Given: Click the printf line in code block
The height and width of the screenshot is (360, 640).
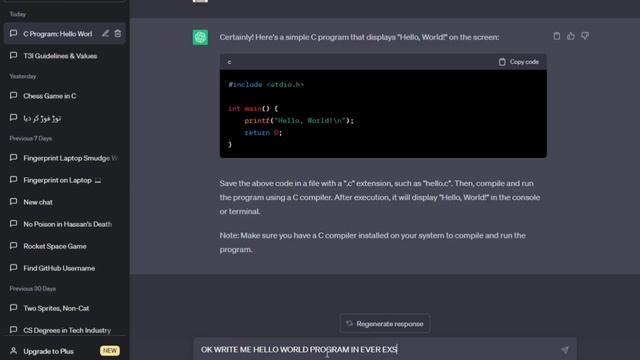Looking at the screenshot, I should [x=299, y=120].
